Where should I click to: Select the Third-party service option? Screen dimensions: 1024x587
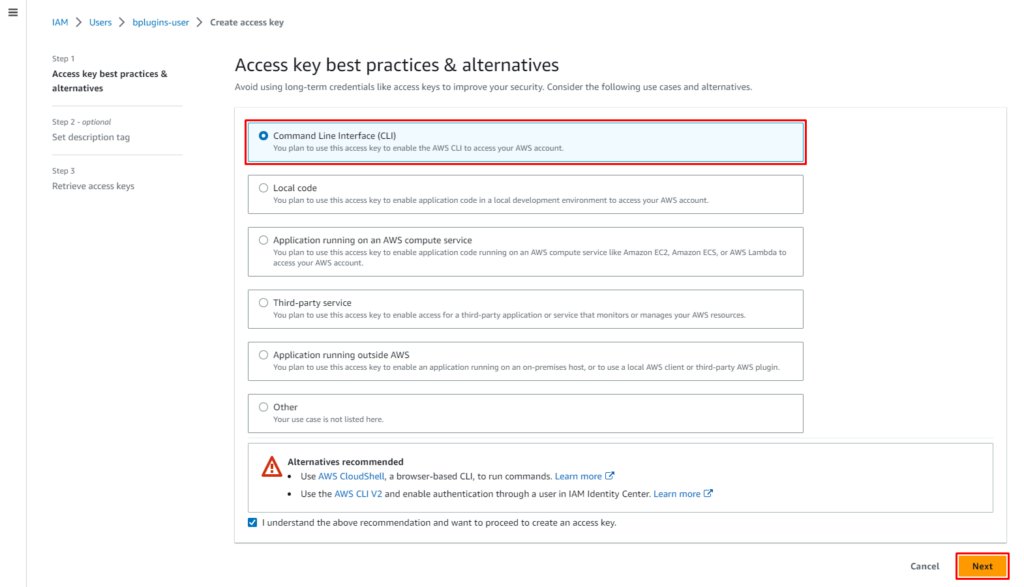262,302
